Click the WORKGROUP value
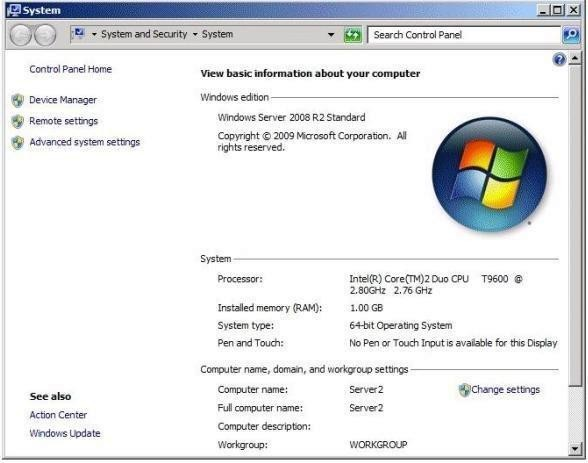588x463 pixels. click(x=378, y=445)
